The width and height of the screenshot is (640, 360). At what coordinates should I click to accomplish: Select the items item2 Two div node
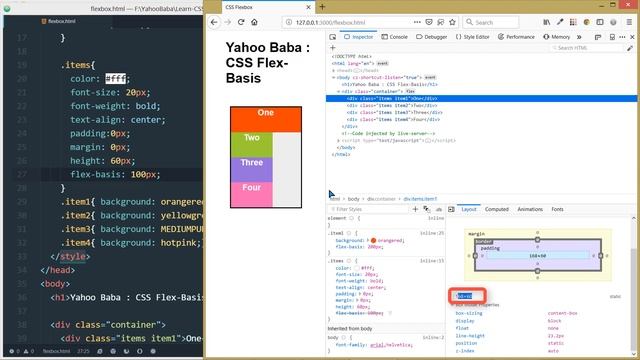392,105
